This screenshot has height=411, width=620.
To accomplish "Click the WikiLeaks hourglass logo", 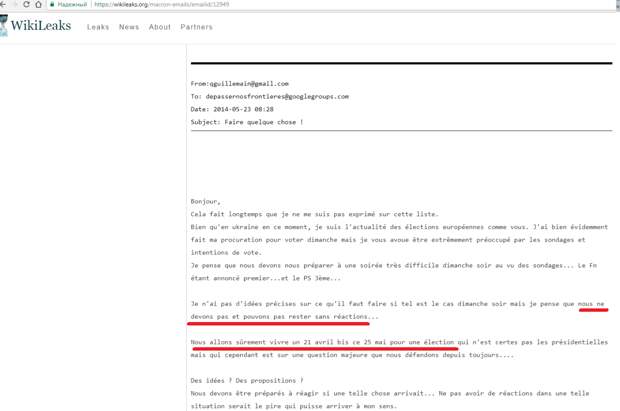I will point(3,26).
